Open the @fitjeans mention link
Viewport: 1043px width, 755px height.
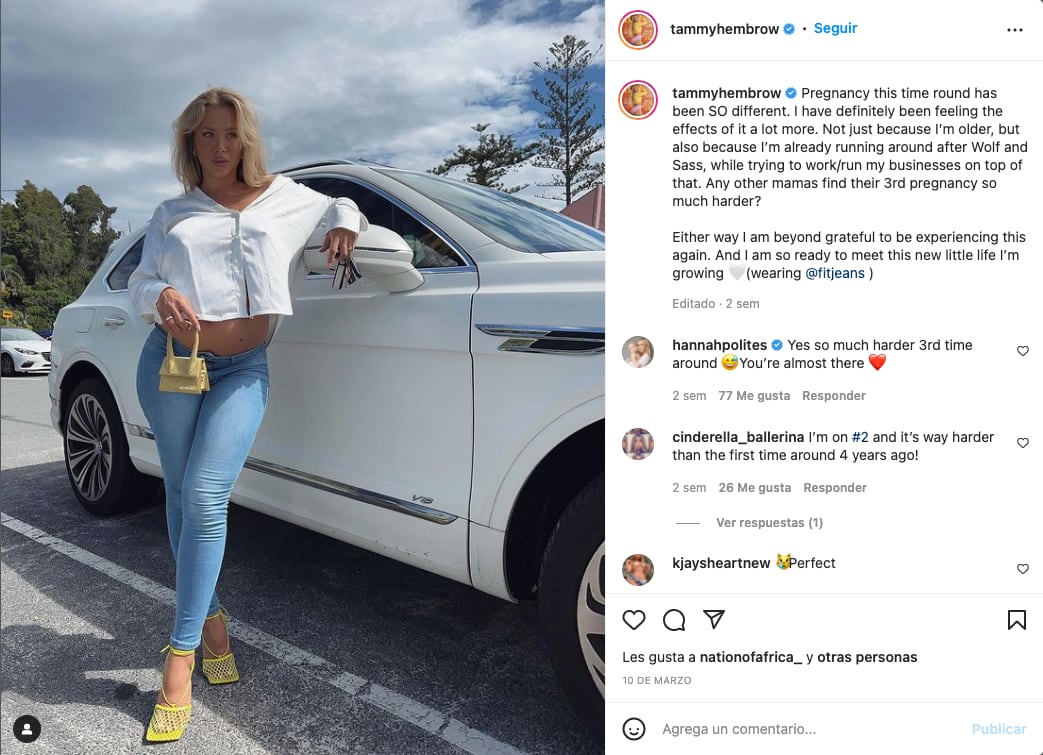coord(835,273)
